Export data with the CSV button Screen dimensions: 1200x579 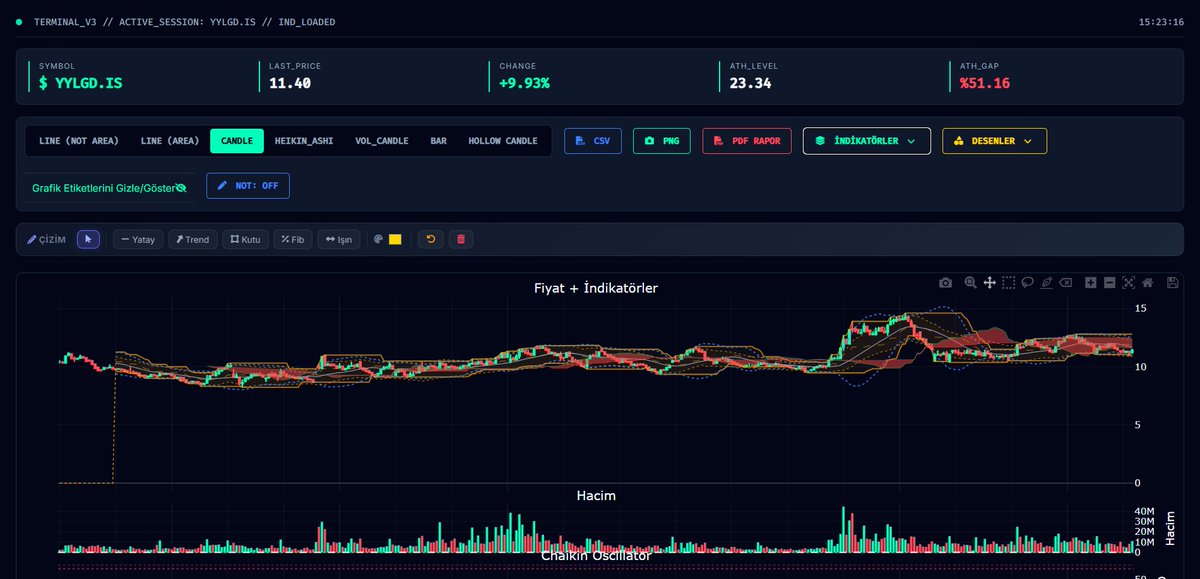point(593,141)
